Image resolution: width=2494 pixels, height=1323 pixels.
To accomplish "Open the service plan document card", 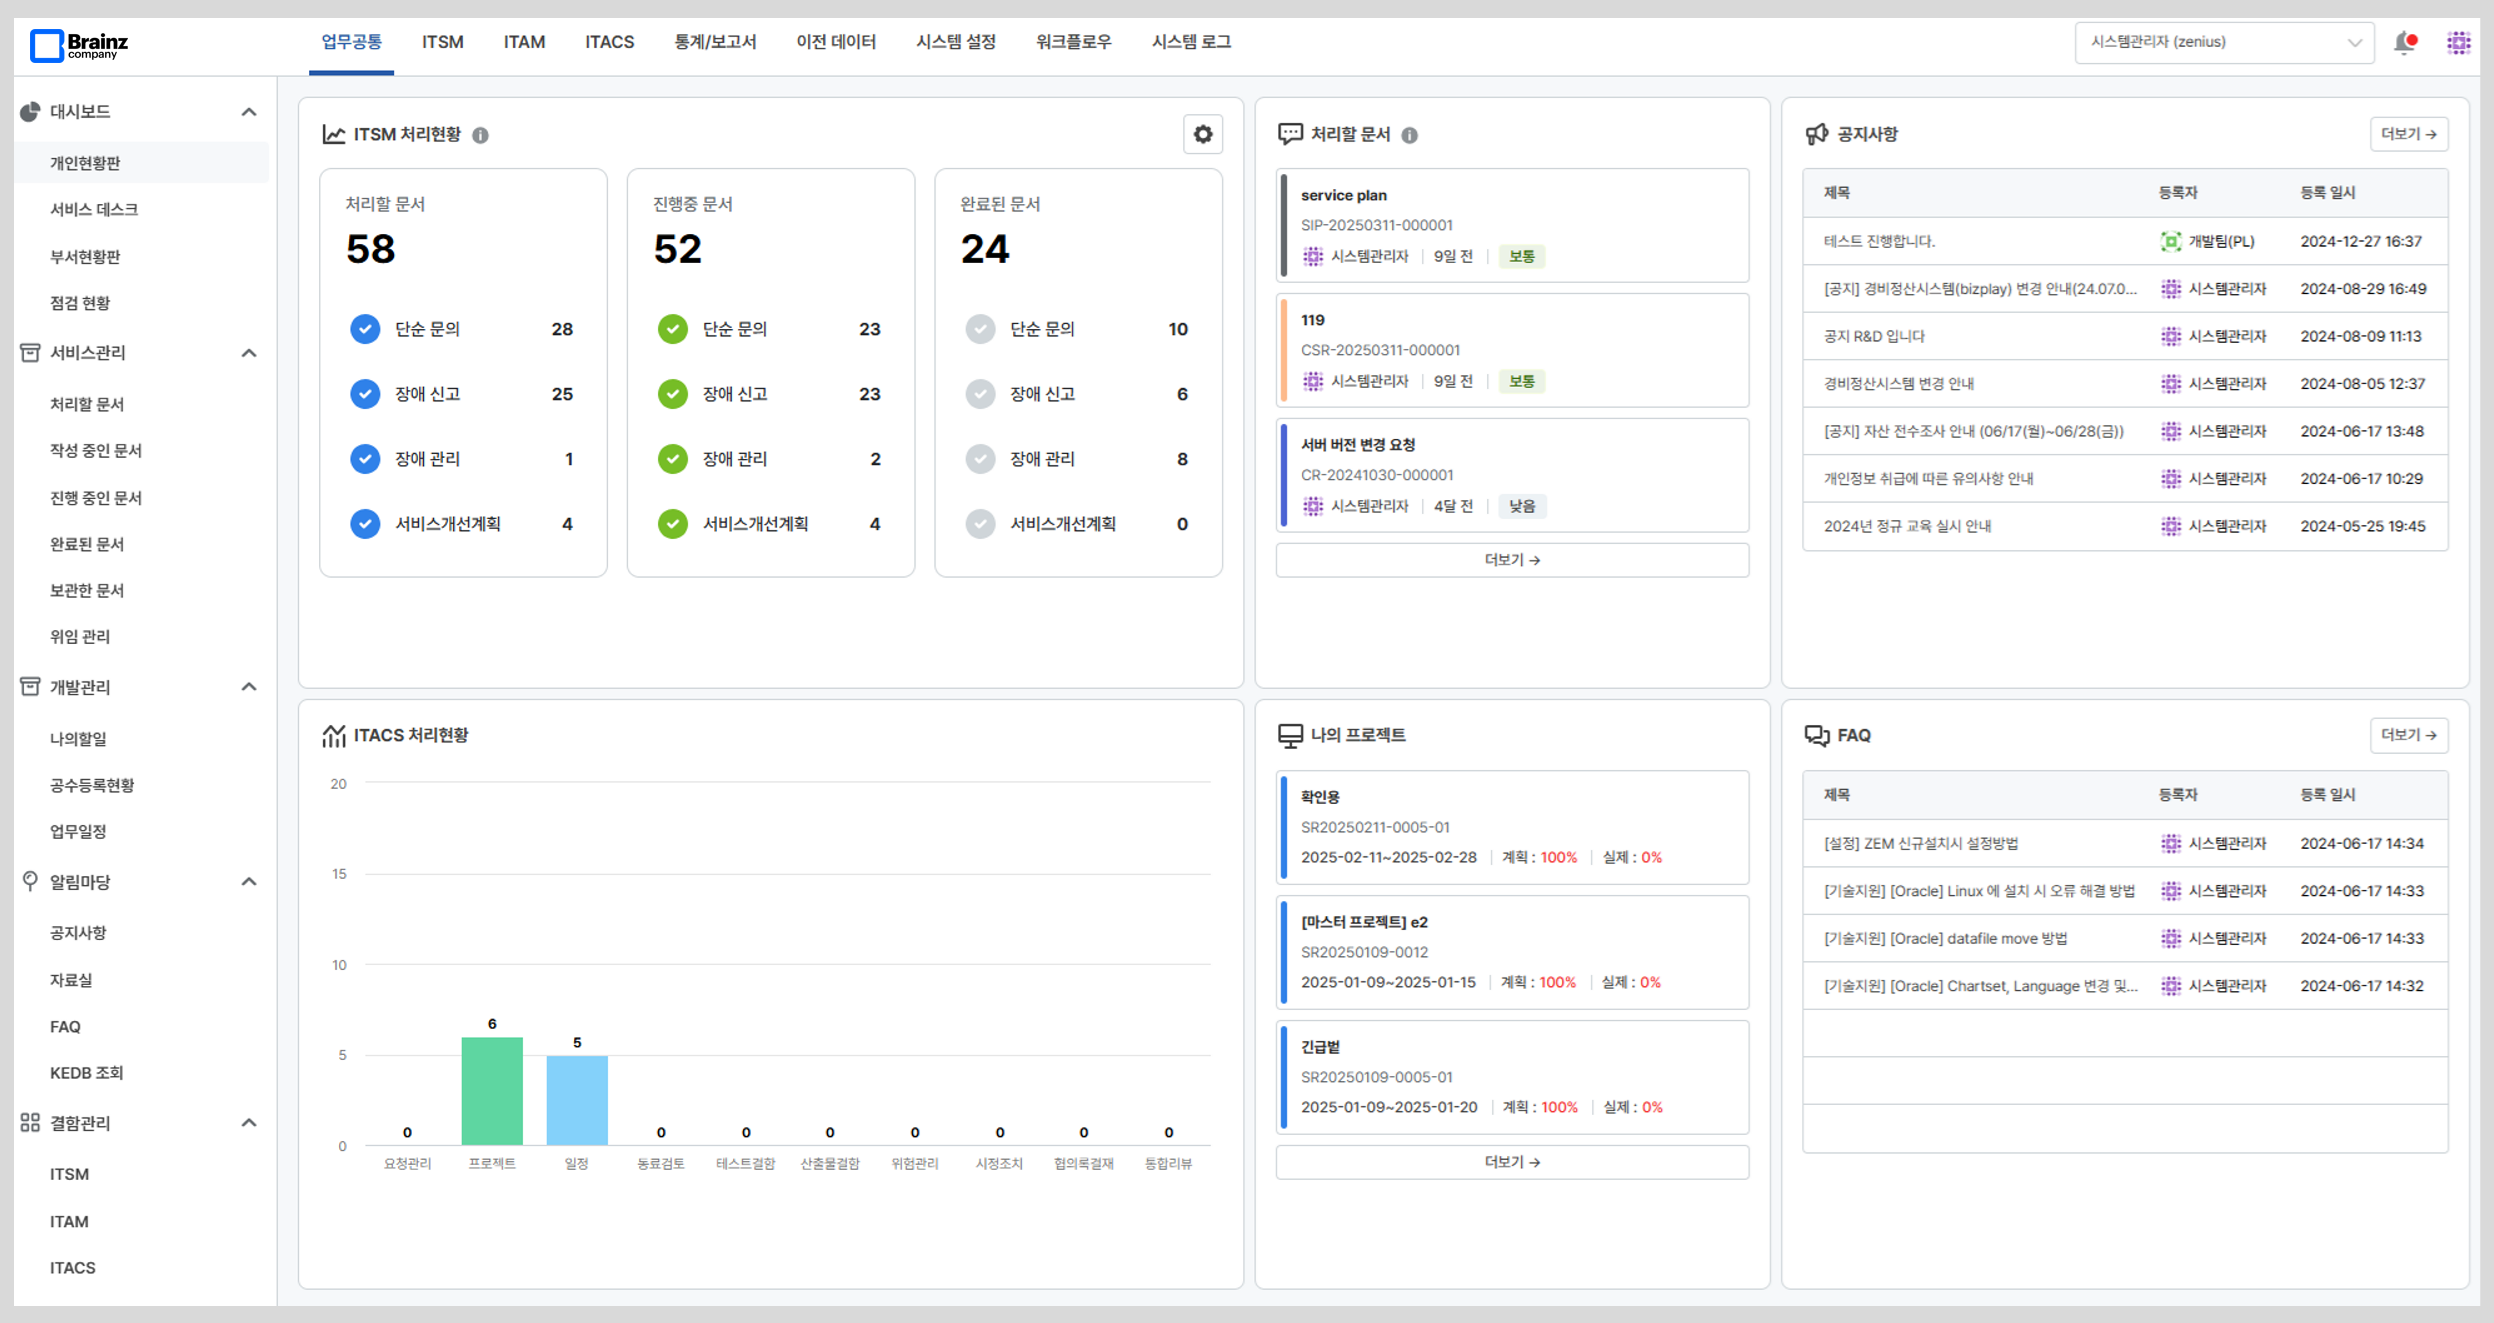I will (x=1512, y=225).
